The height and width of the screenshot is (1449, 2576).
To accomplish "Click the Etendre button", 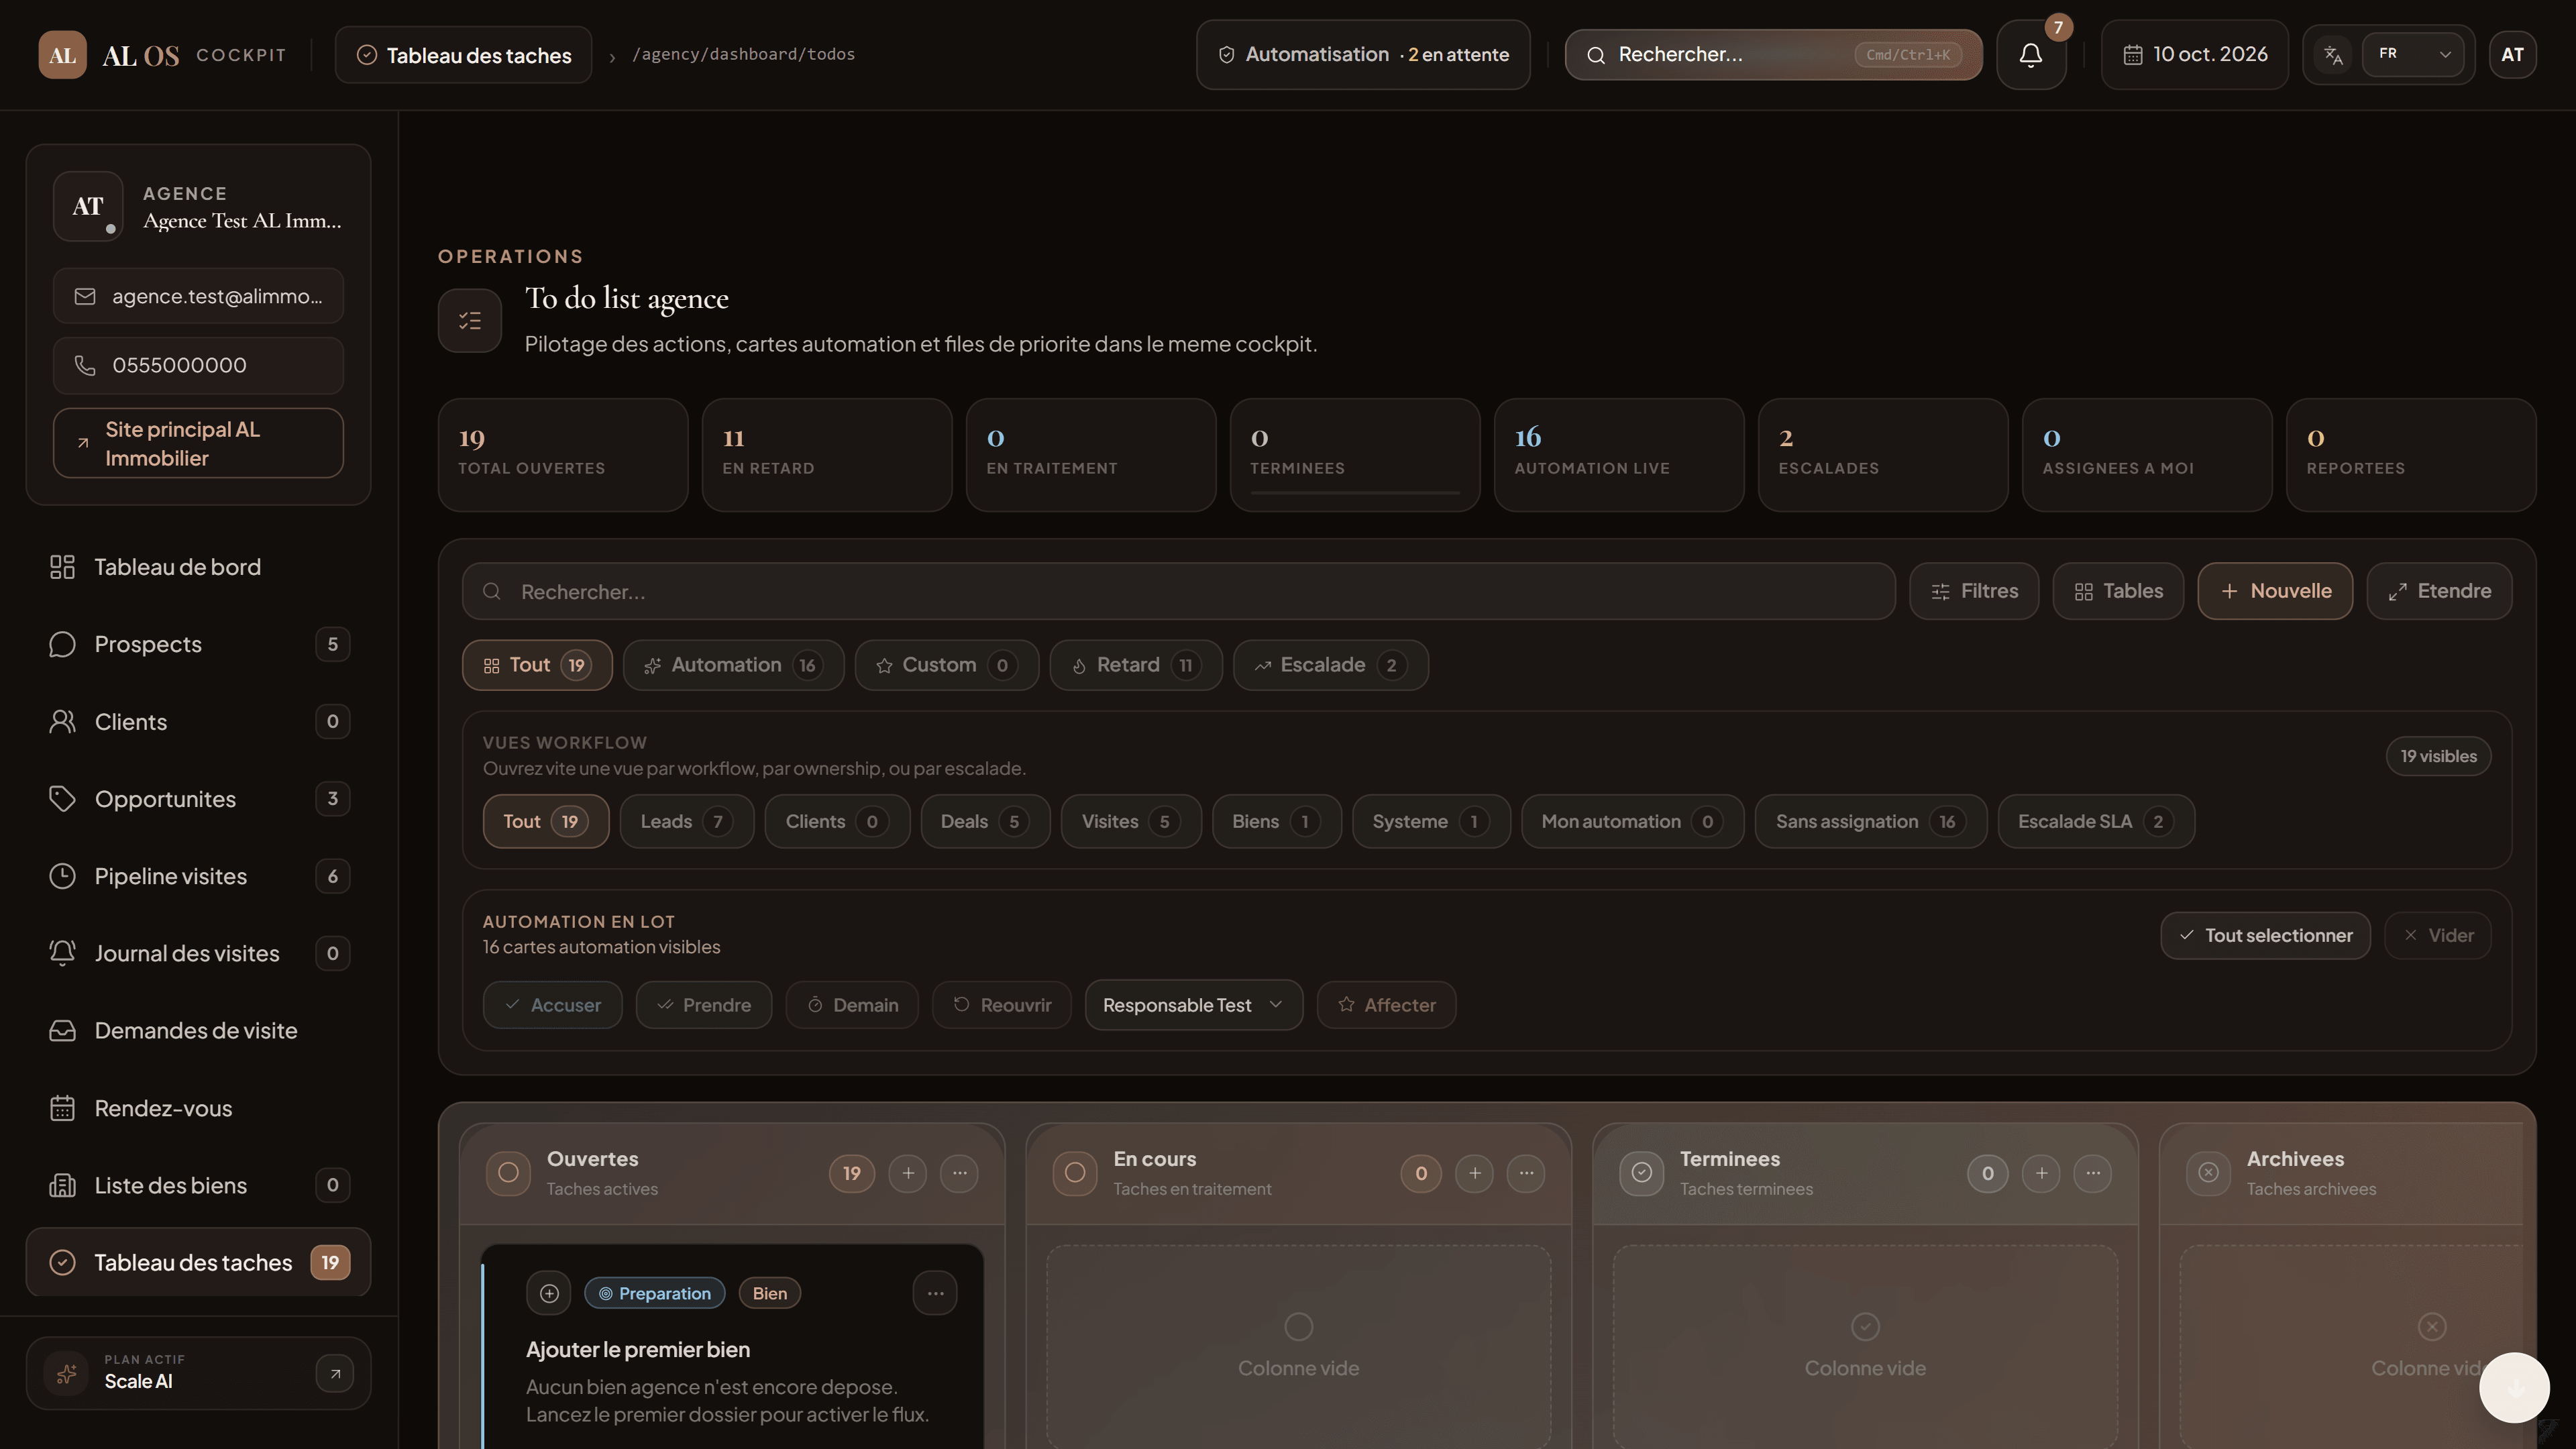I will tap(2439, 591).
